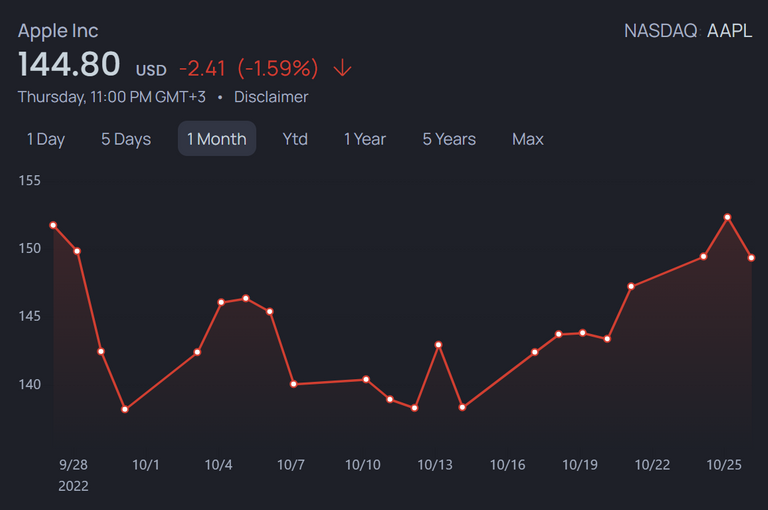Click the peak data point above 10/25
Viewport: 768px width, 510px height.
(x=727, y=217)
